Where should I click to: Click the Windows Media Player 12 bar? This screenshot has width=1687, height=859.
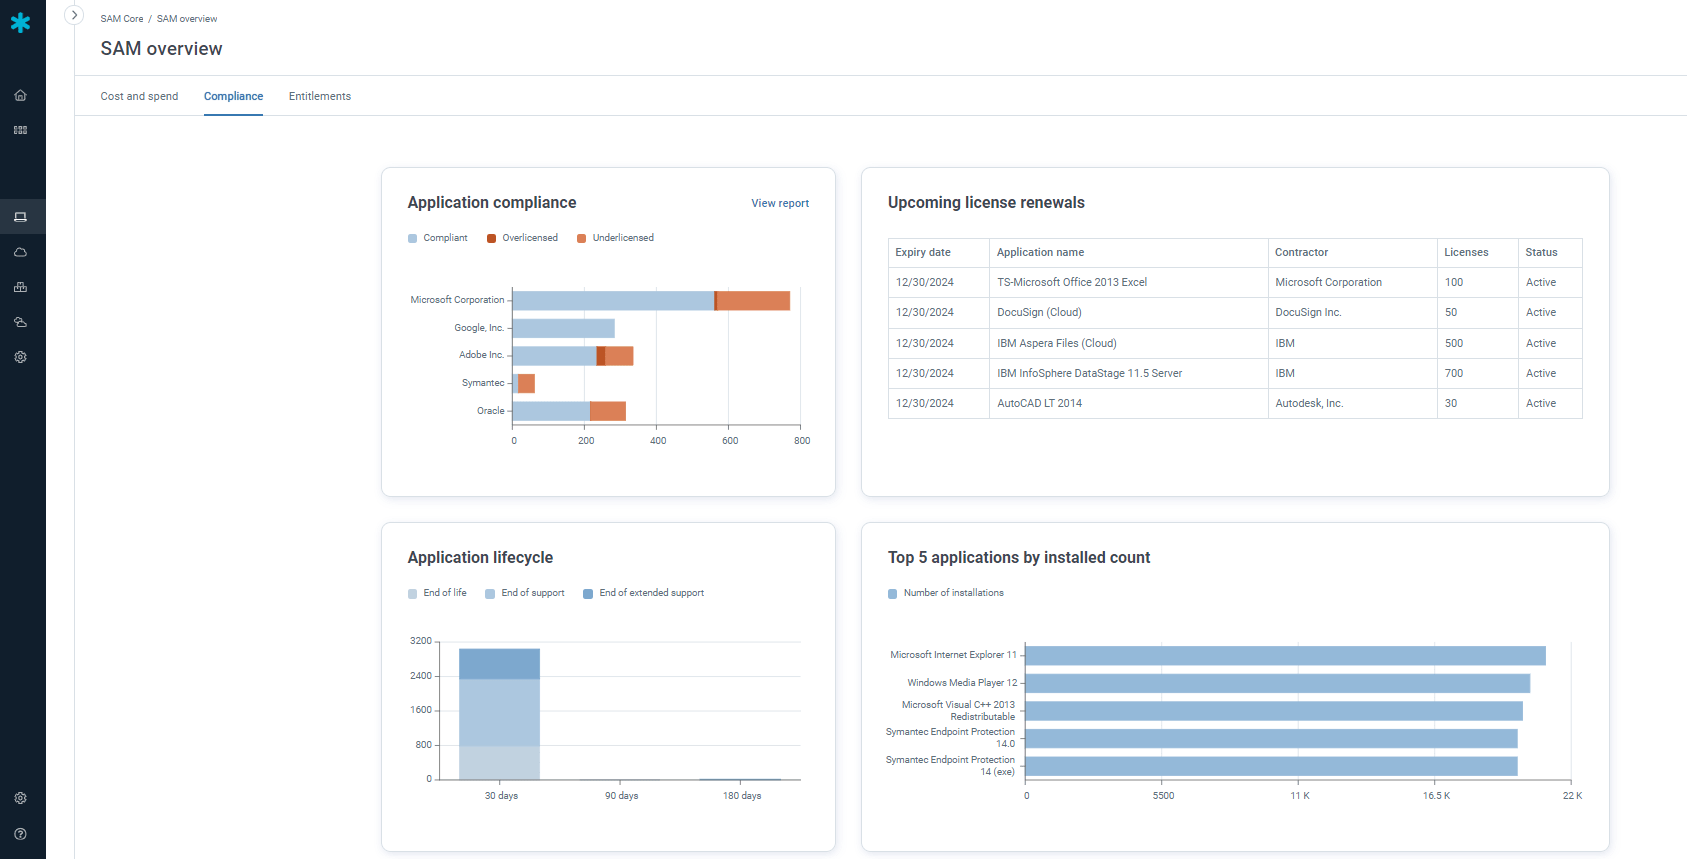(1278, 683)
